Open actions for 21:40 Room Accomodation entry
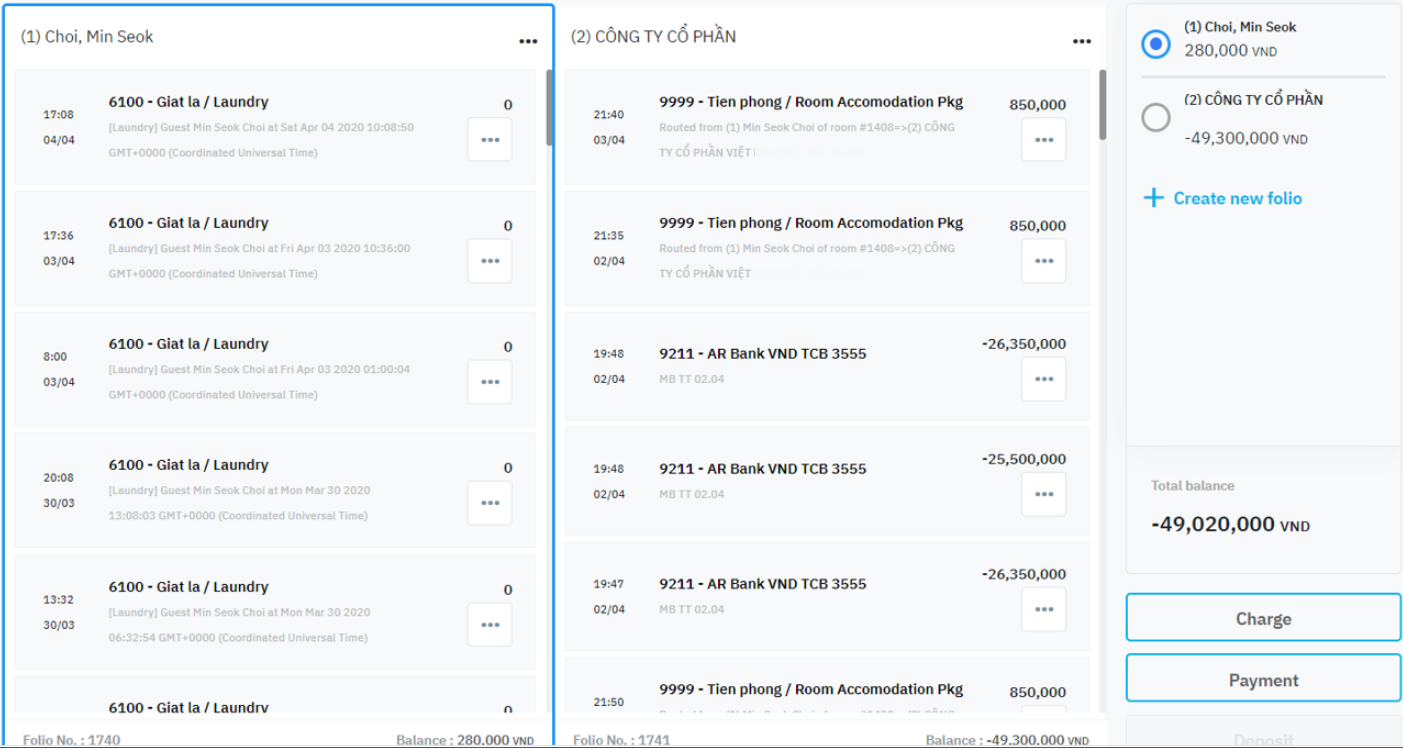 tap(1043, 140)
